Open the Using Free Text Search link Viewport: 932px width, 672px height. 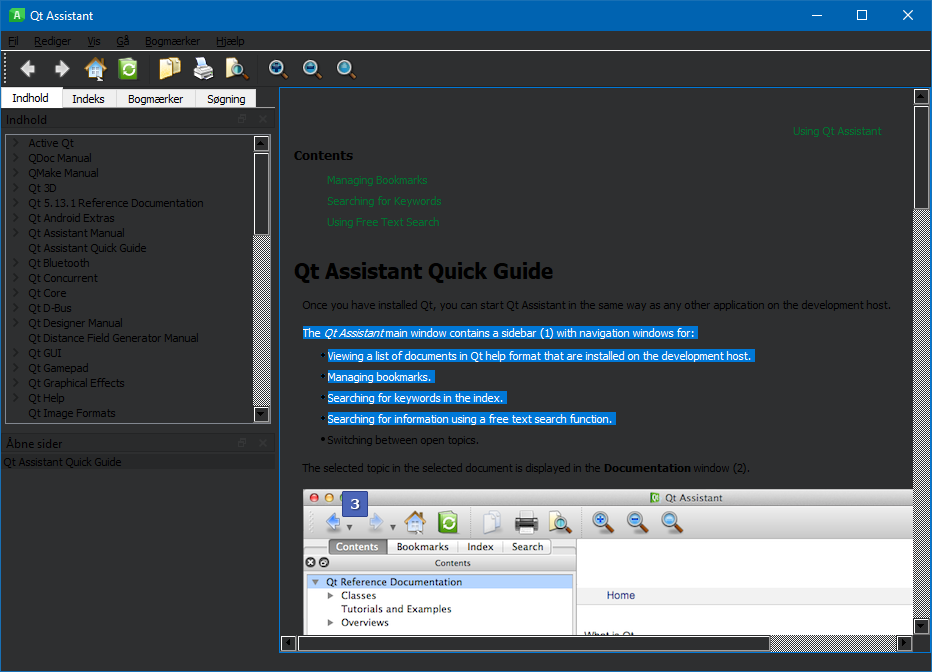point(383,222)
